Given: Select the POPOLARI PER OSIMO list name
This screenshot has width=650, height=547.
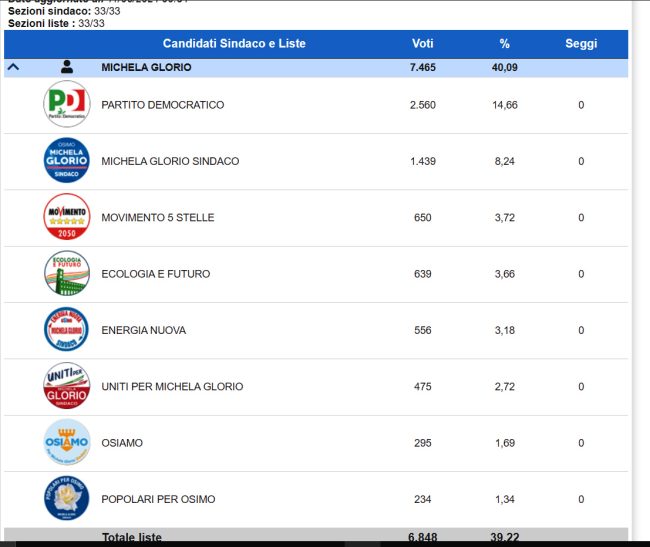Looking at the screenshot, I should point(158,499).
